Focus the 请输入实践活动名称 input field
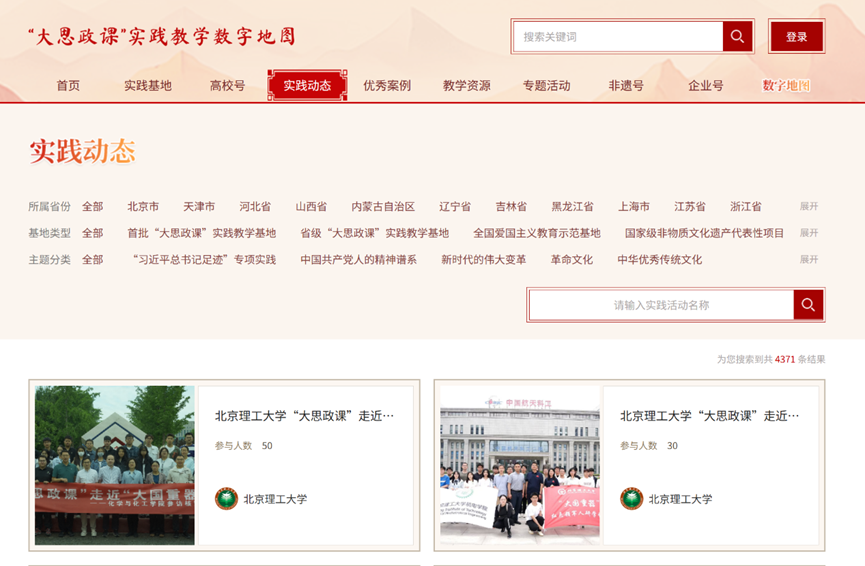Image resolution: width=865 pixels, height=566 pixels. [661, 305]
